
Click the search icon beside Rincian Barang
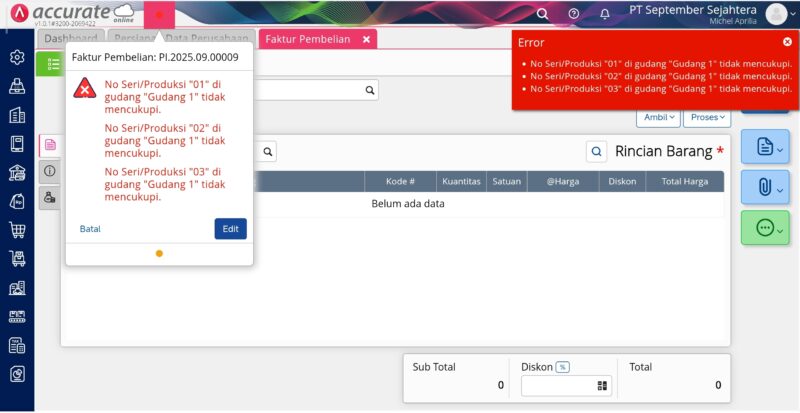pyautogui.click(x=596, y=152)
